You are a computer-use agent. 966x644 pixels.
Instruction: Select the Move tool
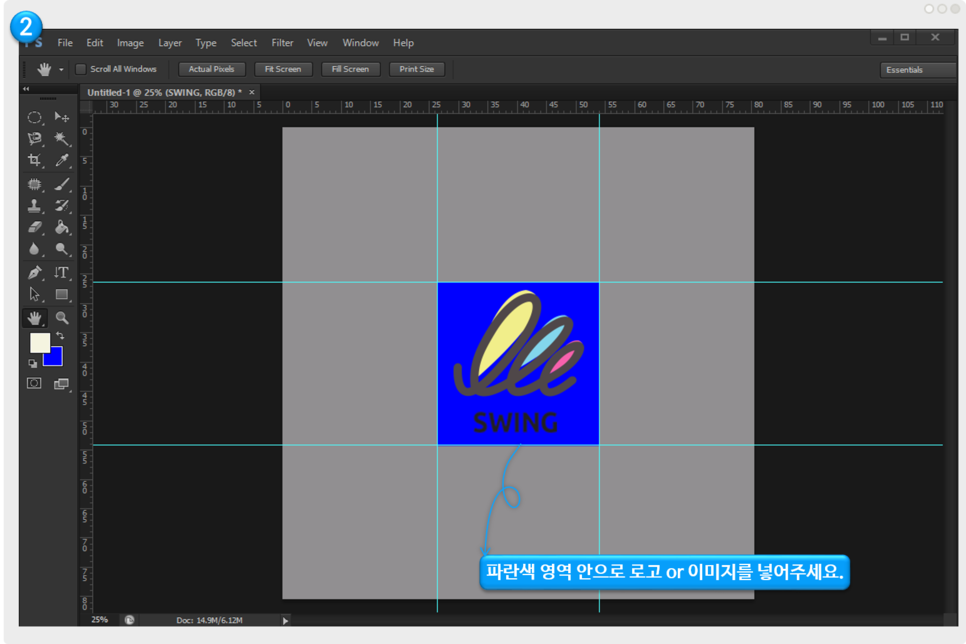62,117
